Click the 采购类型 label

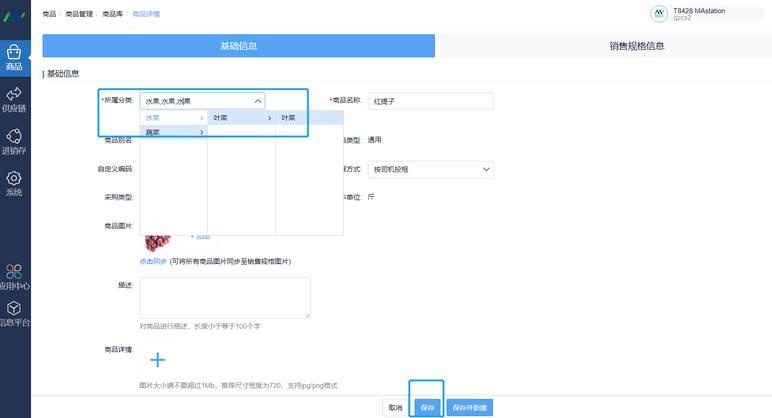pos(119,197)
